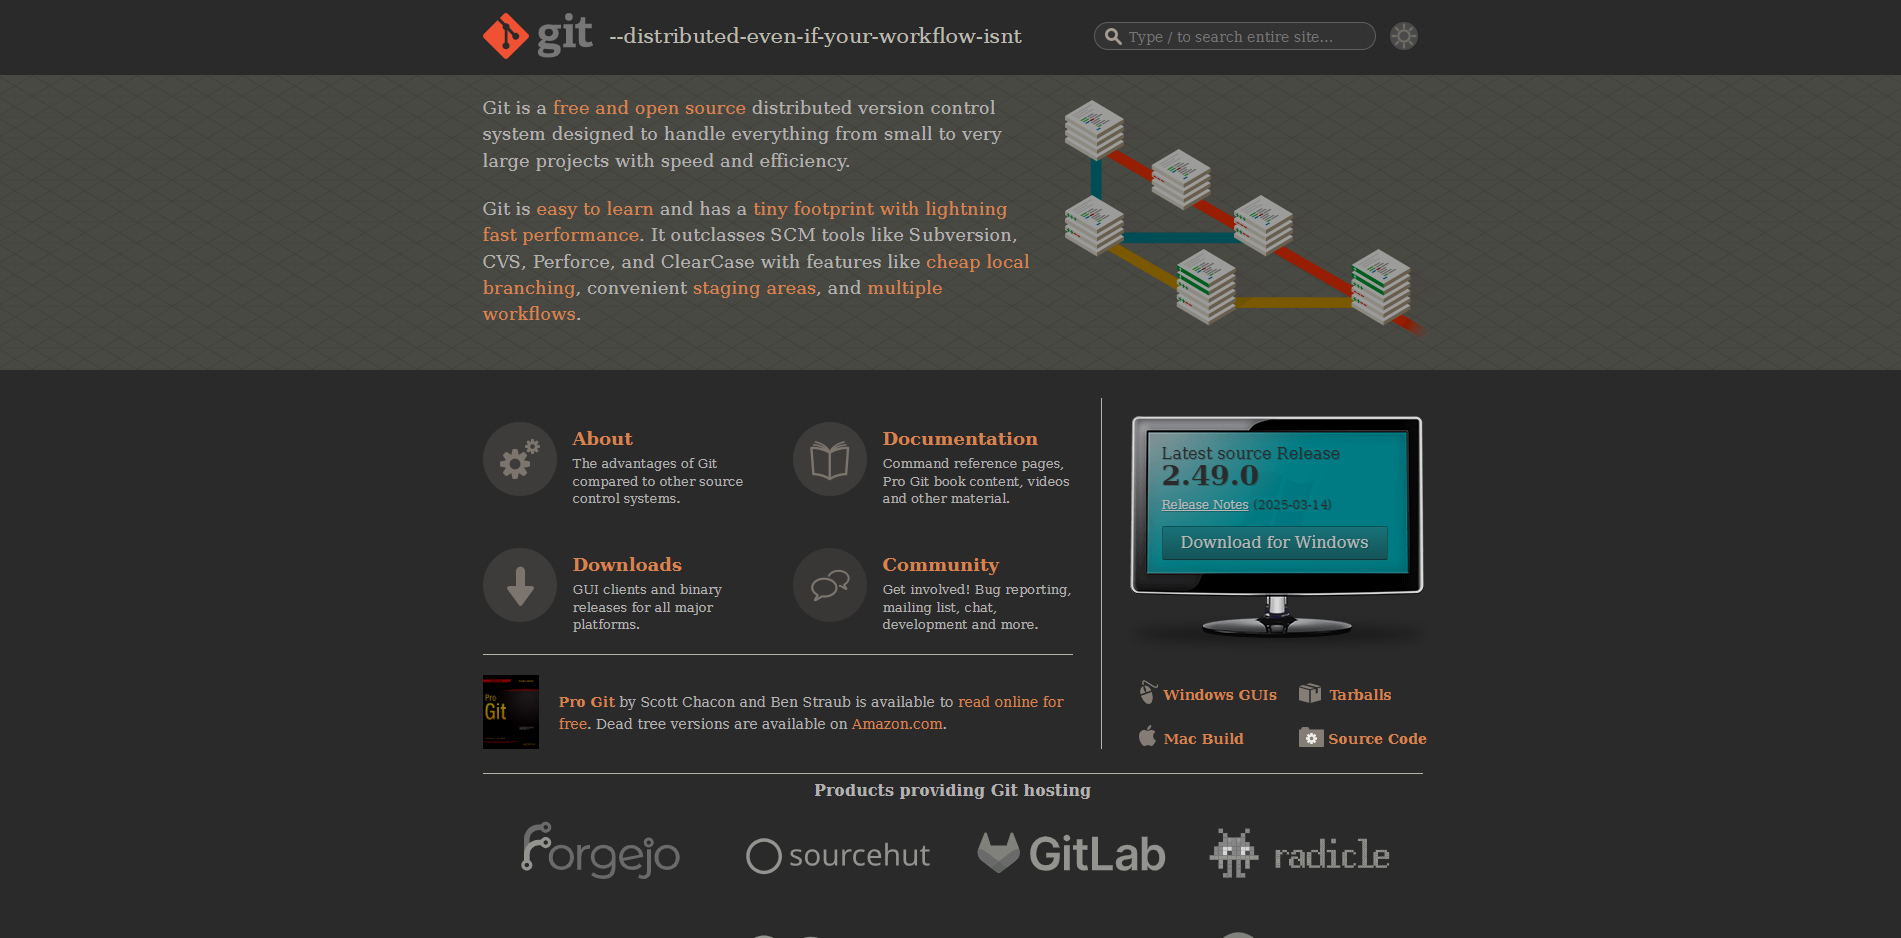Open the Pro Git book link
This screenshot has height=938, width=1901.
[587, 702]
